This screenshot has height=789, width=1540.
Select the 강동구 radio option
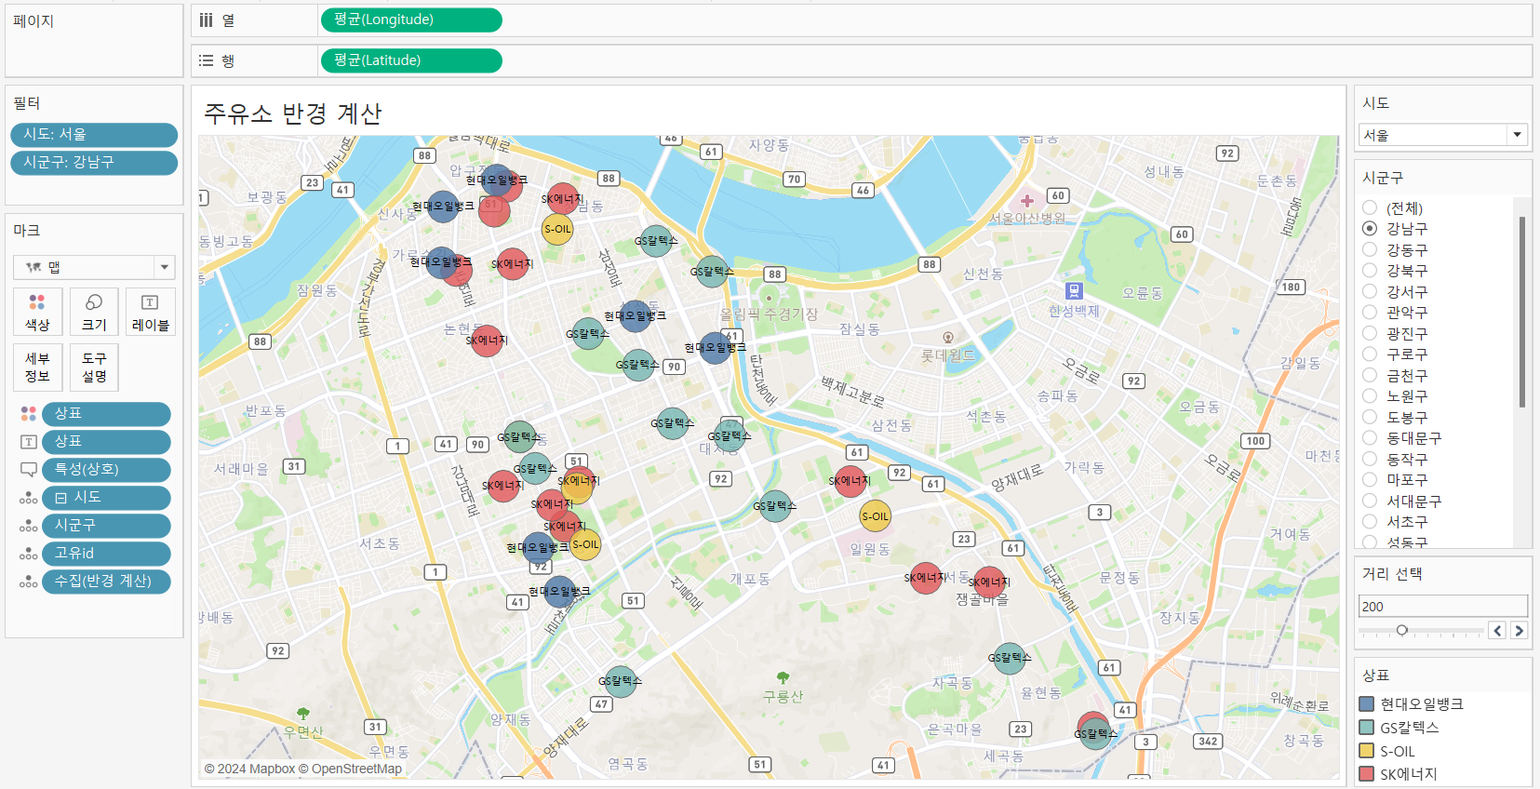(1370, 250)
